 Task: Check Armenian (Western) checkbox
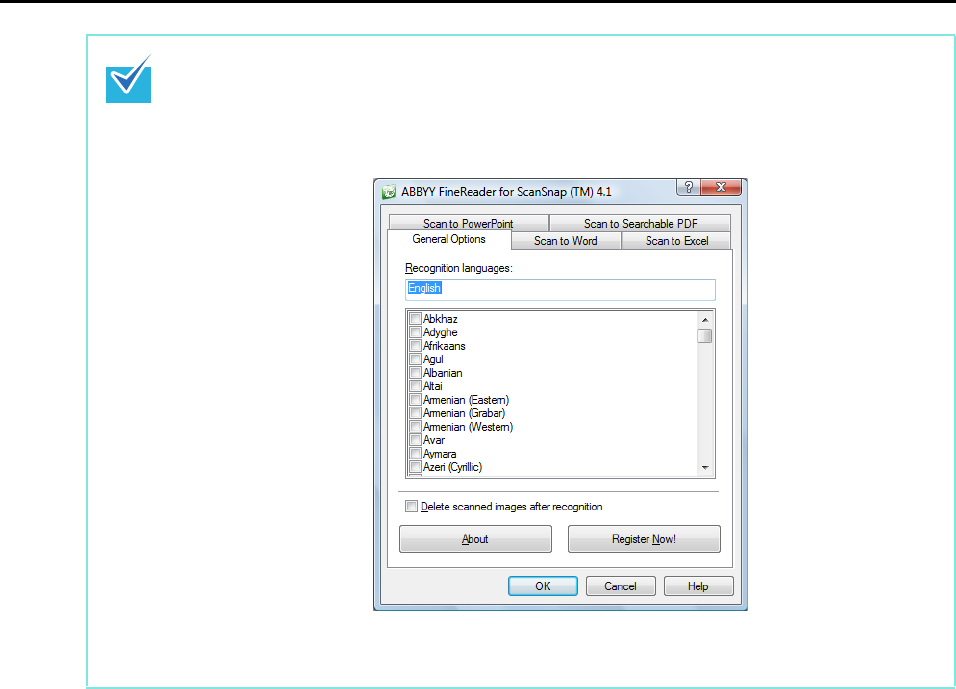415,427
